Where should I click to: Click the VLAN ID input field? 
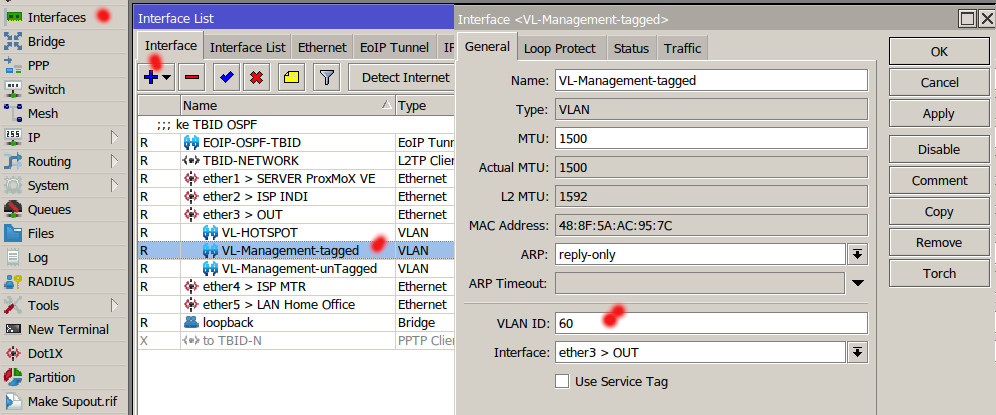711,323
